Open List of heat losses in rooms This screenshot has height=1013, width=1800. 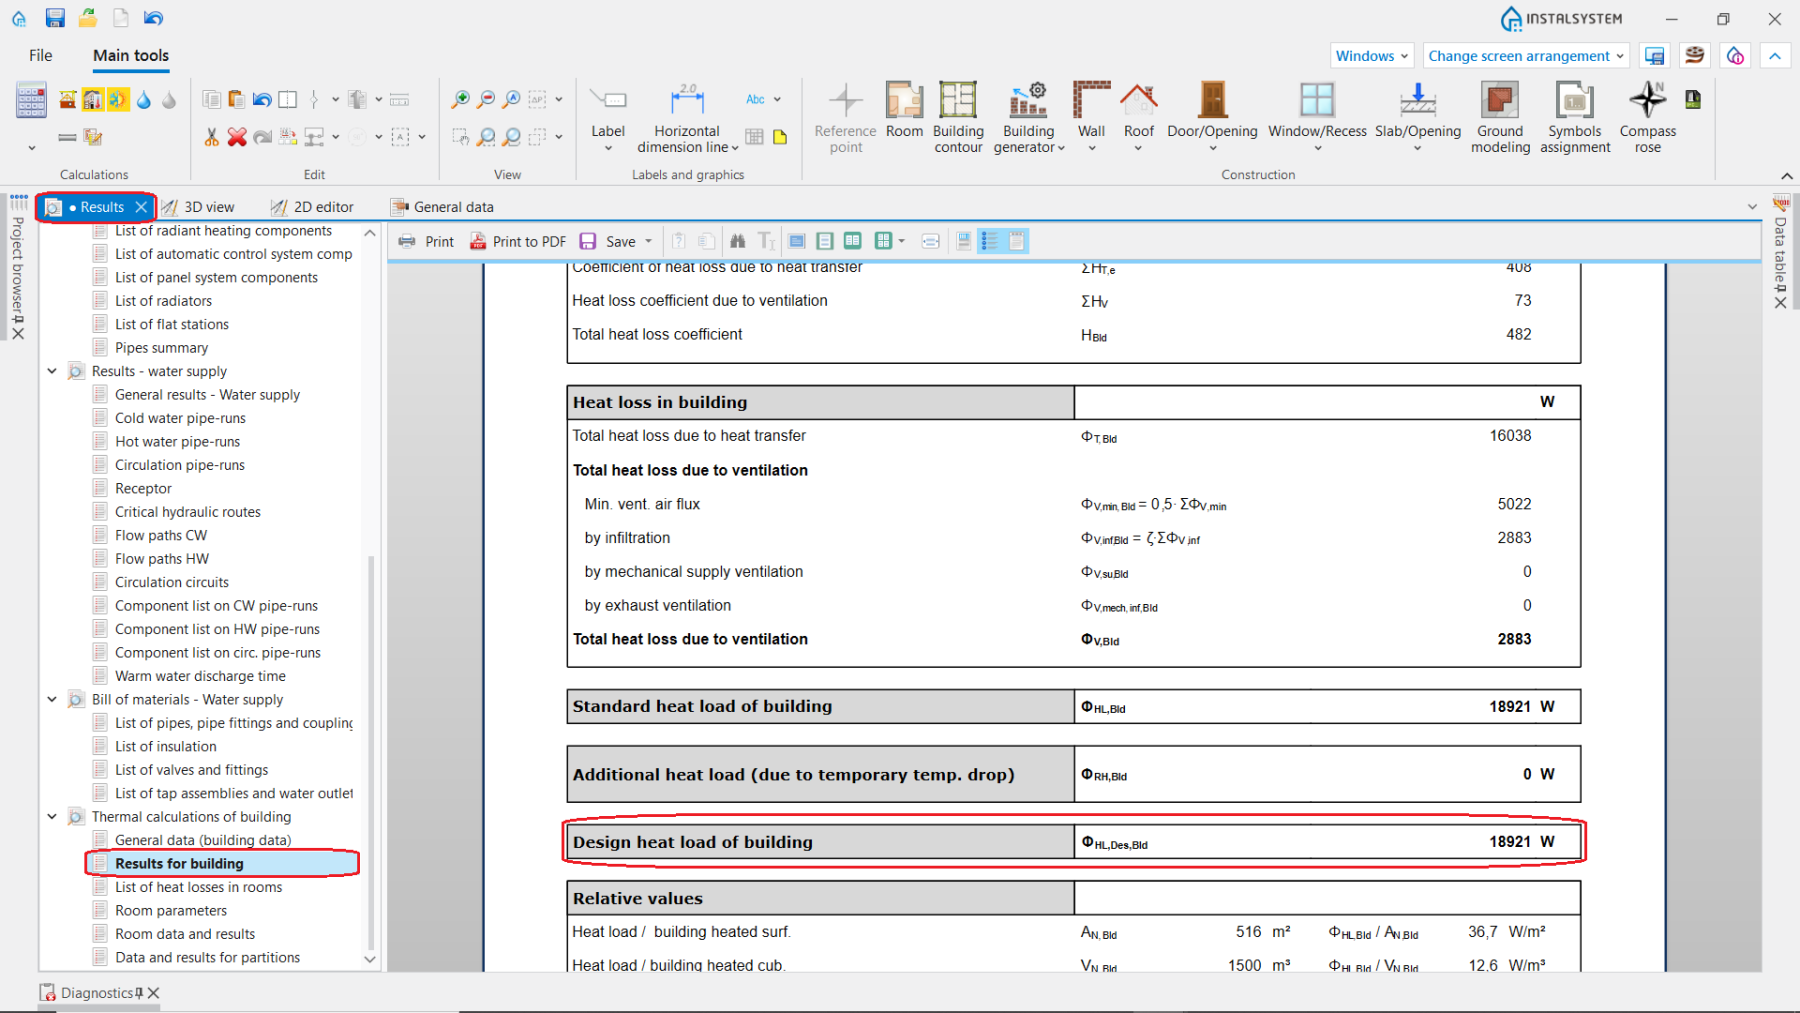198,887
